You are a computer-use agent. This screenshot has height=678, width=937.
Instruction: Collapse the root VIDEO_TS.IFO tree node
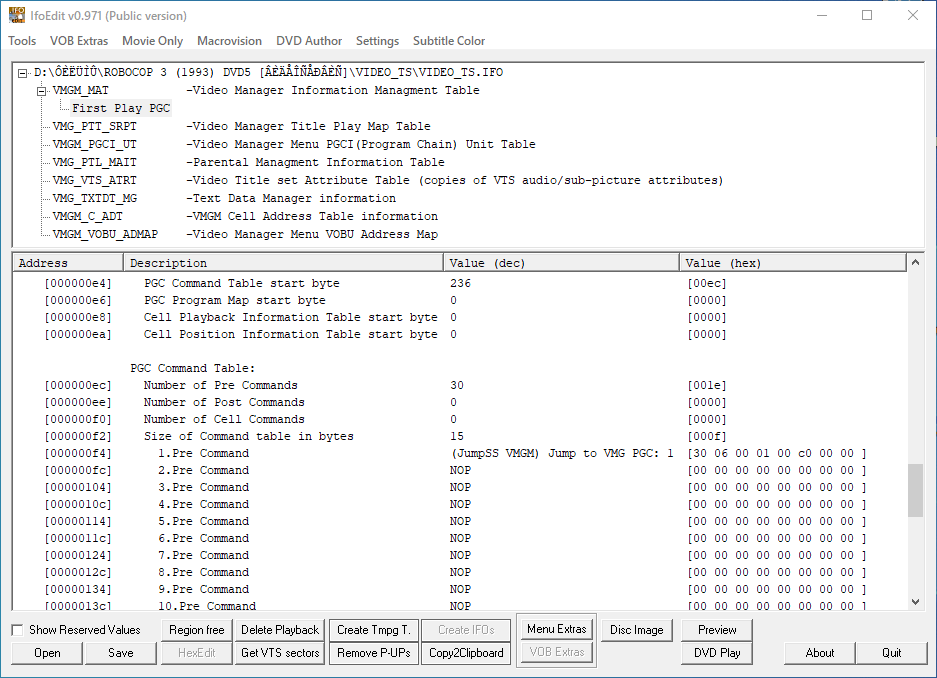pos(23,73)
